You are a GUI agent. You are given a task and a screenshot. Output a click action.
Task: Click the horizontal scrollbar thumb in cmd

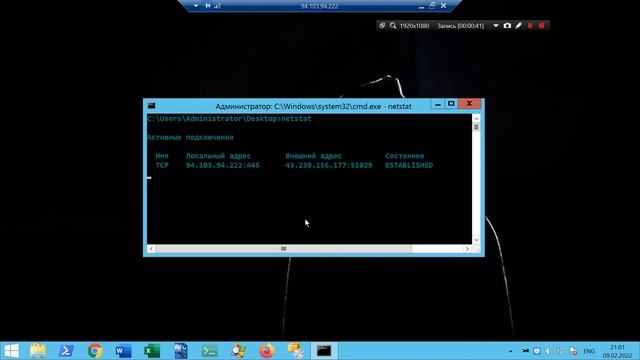[x=284, y=249]
